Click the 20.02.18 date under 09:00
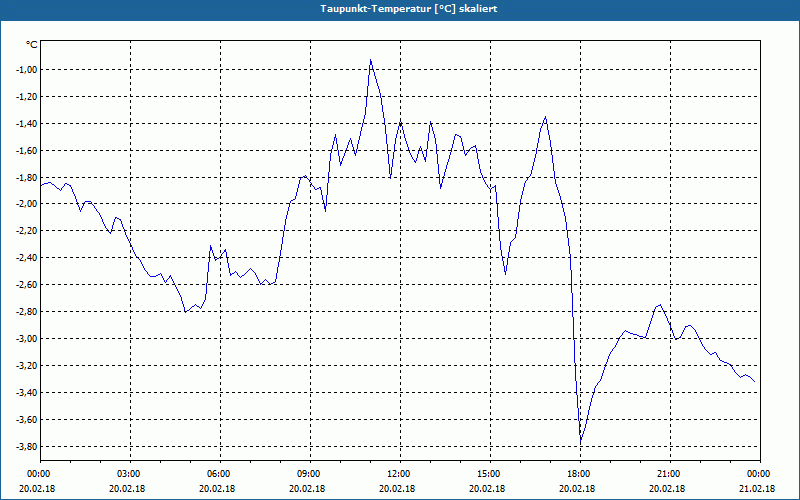The height and width of the screenshot is (500, 800). pos(307,488)
